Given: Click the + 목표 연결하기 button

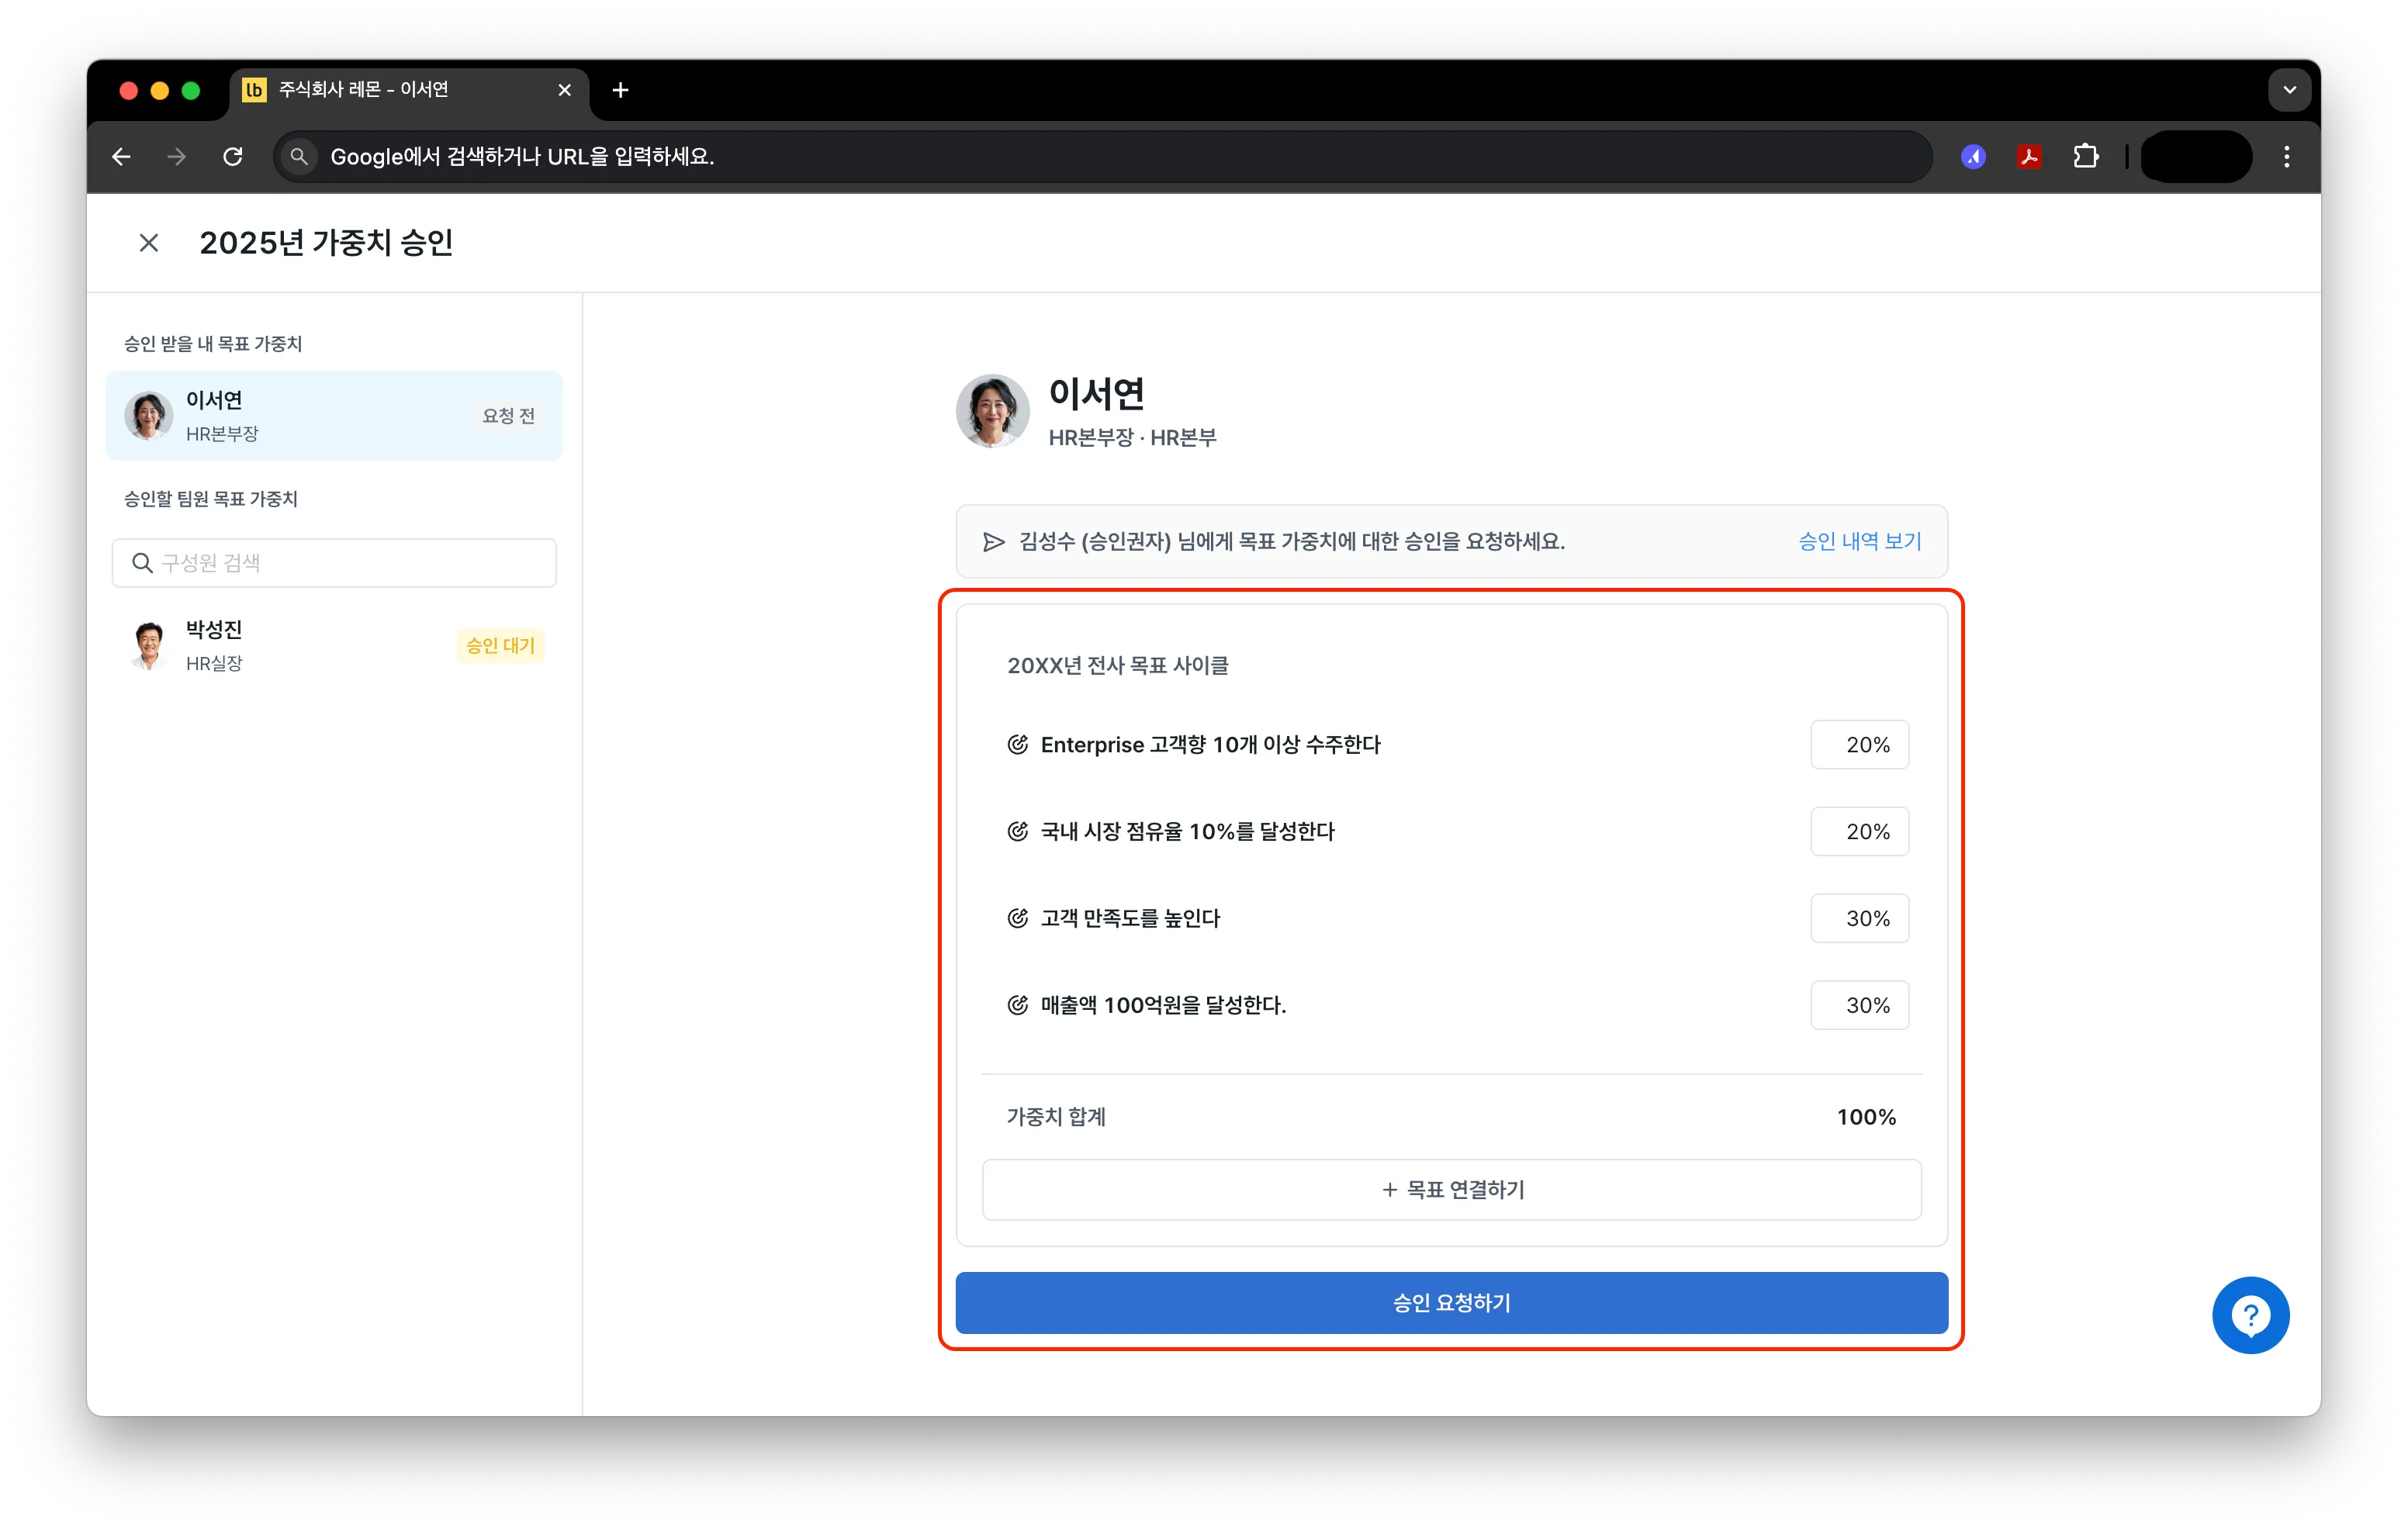Looking at the screenshot, I should [x=1451, y=1190].
